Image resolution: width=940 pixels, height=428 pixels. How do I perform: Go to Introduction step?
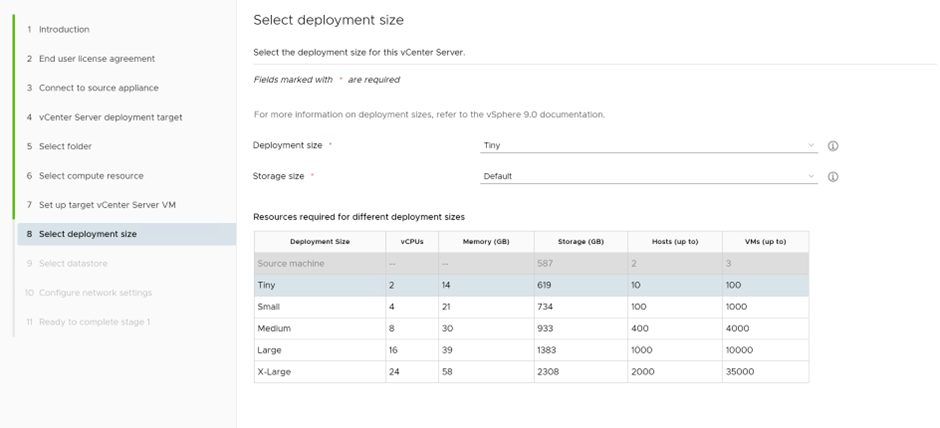(x=64, y=29)
